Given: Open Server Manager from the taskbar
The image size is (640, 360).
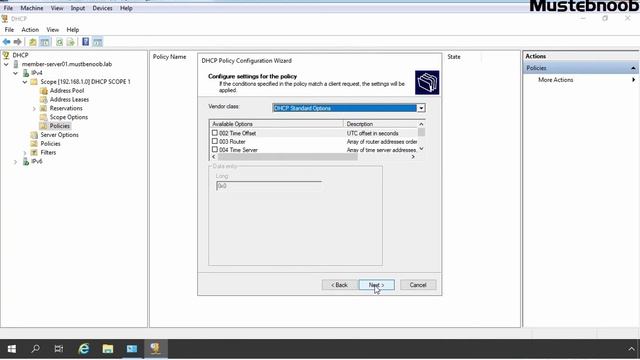Looking at the screenshot, I should (x=131, y=349).
